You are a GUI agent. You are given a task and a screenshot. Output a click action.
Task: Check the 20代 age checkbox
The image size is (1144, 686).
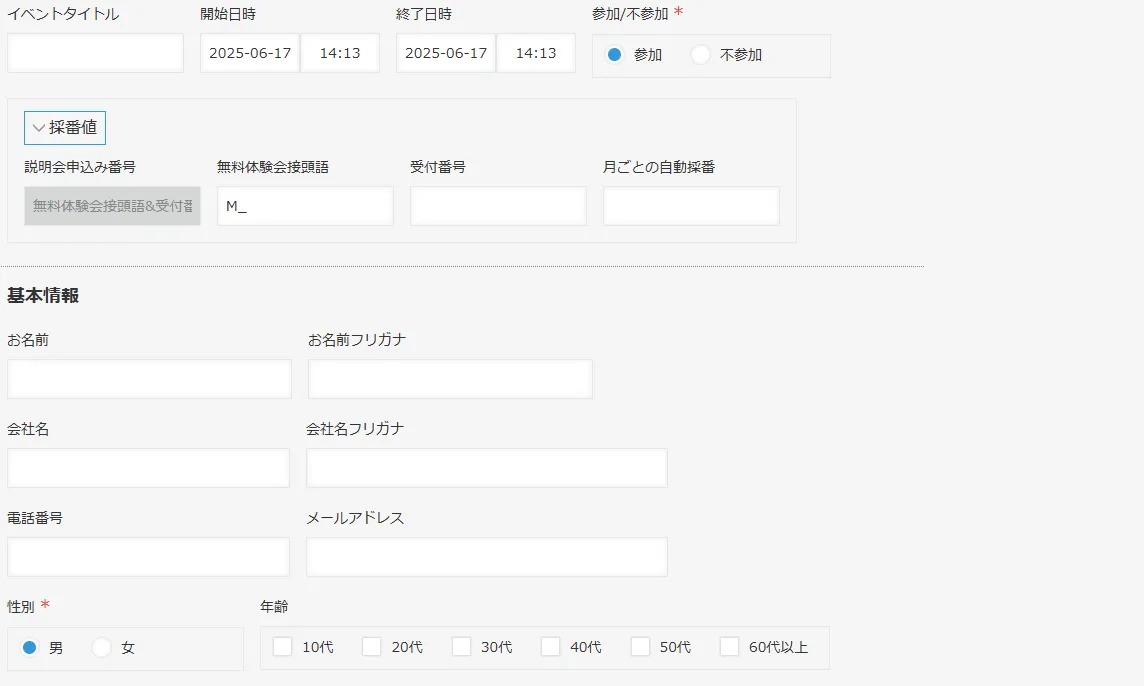[x=372, y=647]
